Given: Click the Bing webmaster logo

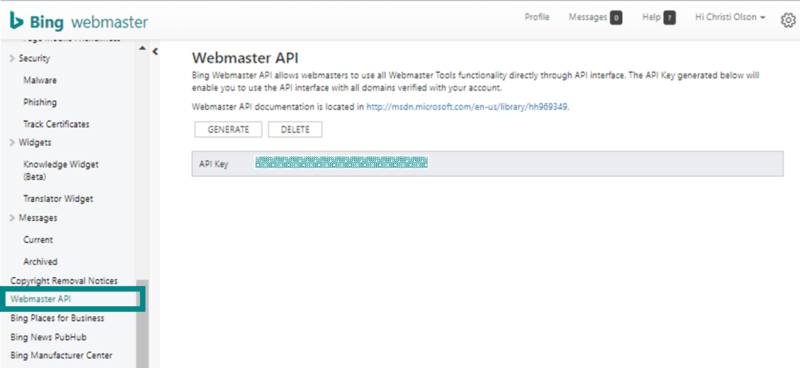Looking at the screenshot, I should [79, 21].
